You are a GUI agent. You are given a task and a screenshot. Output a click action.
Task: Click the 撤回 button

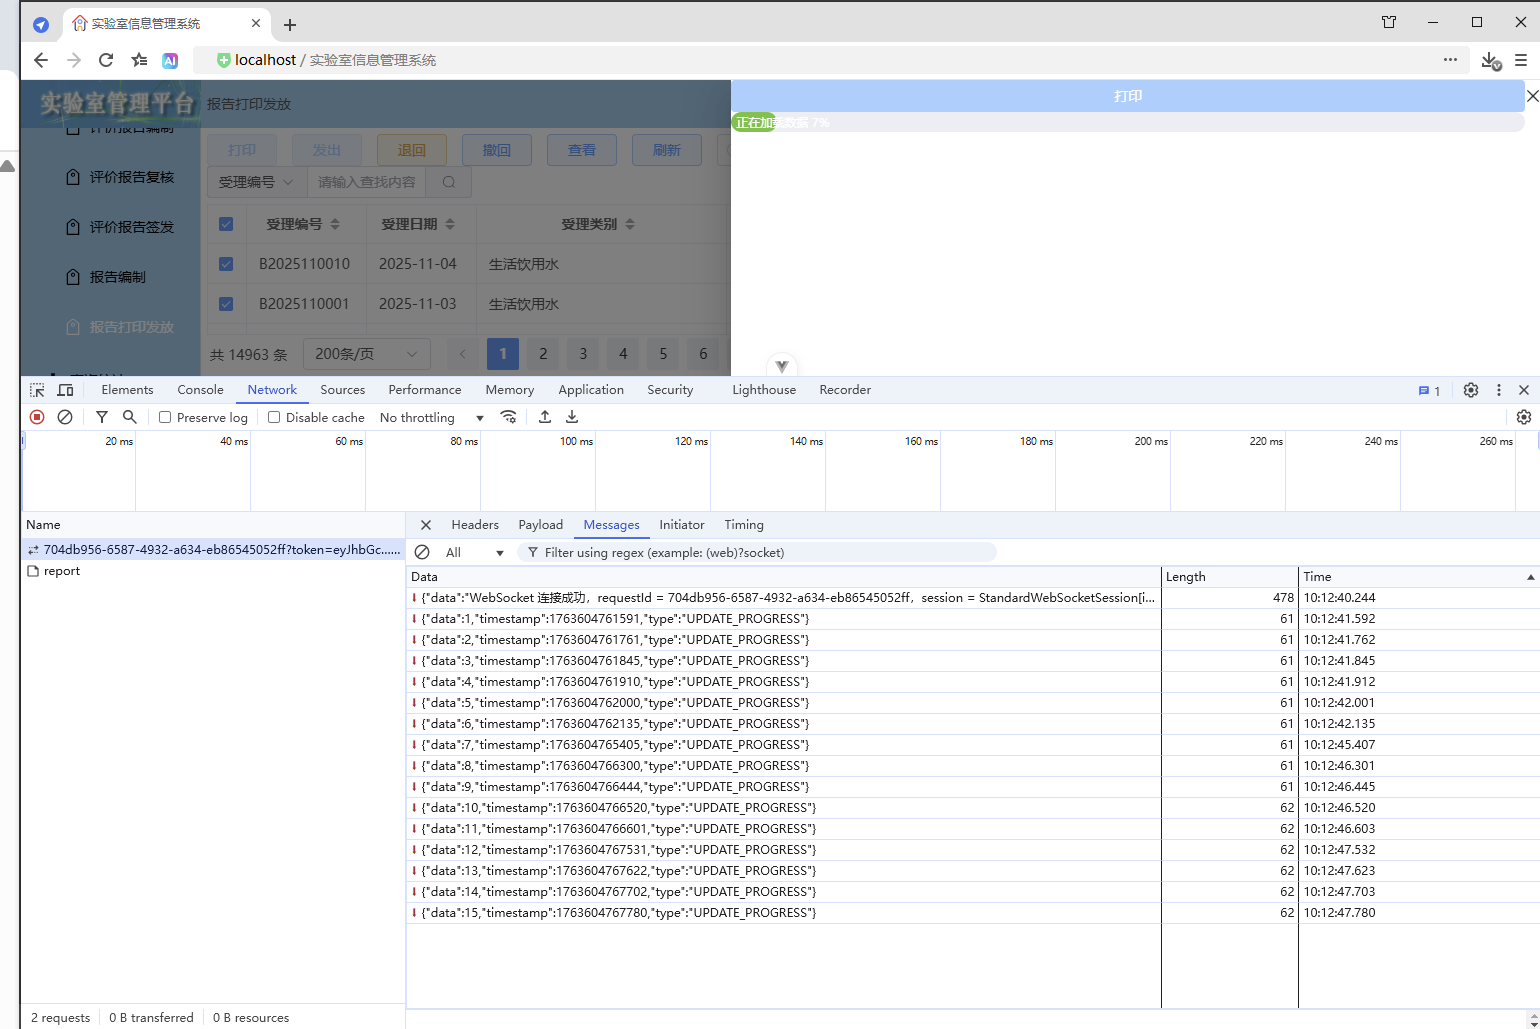tap(496, 150)
